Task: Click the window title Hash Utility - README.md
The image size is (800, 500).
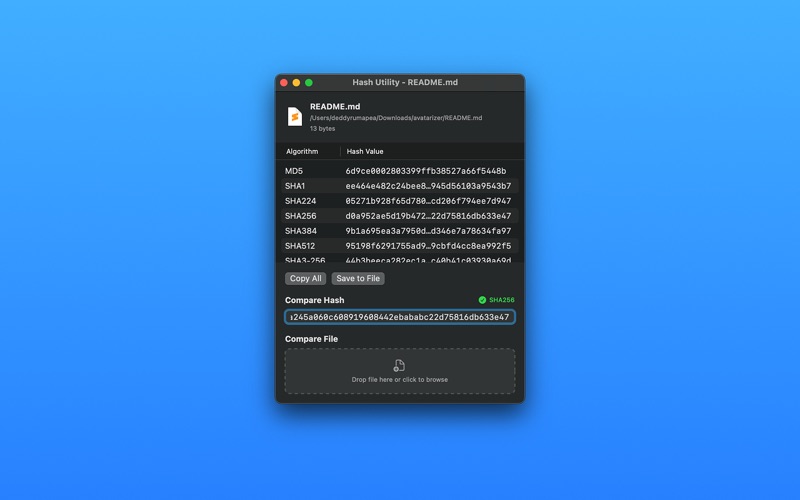Action: [405, 82]
